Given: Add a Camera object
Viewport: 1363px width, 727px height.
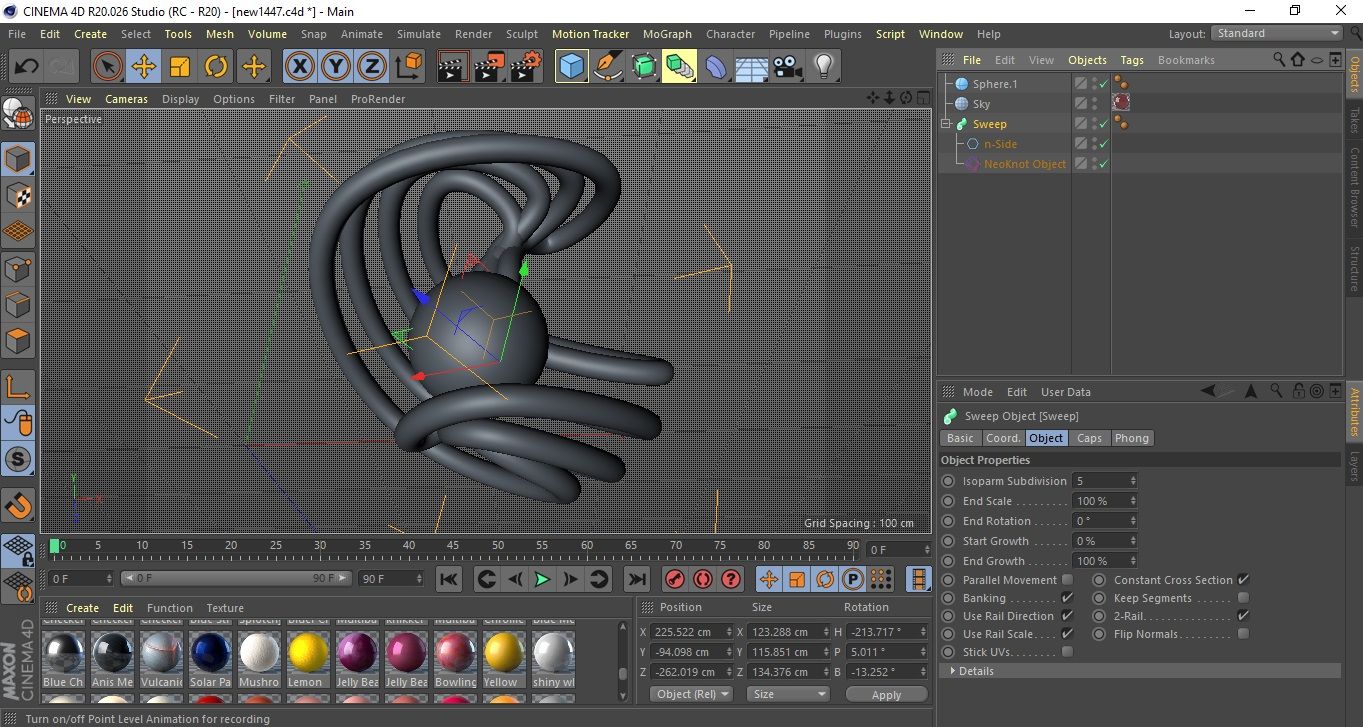Looking at the screenshot, I should (x=787, y=67).
